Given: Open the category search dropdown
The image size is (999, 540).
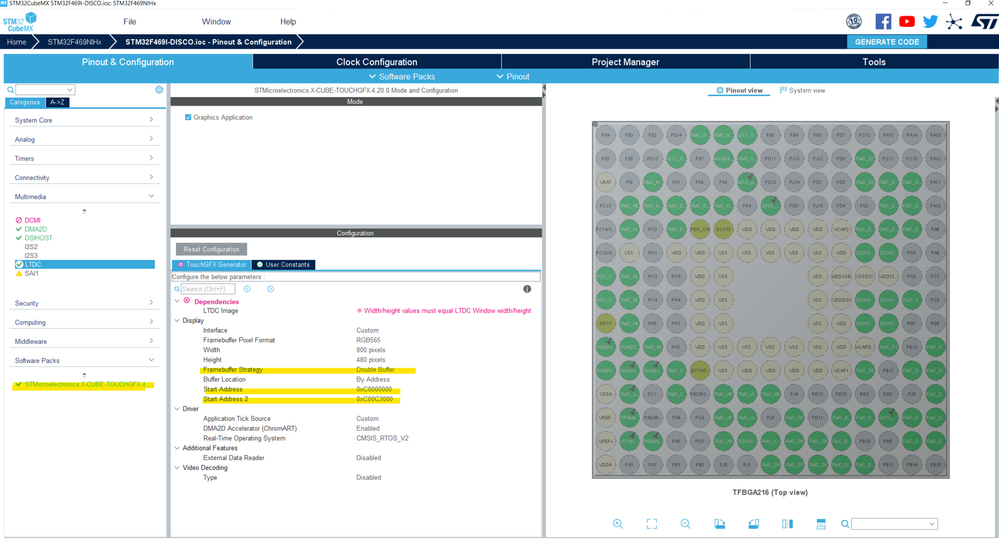Looking at the screenshot, I should pyautogui.click(x=69, y=90).
